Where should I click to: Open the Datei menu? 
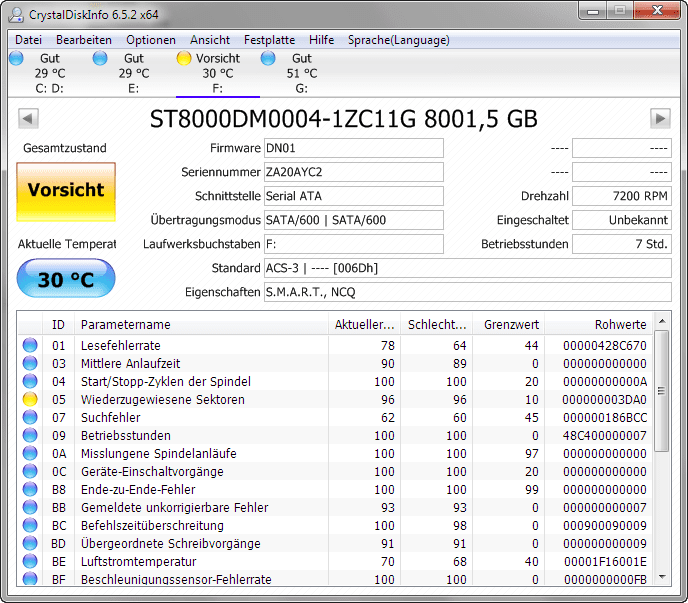point(29,40)
